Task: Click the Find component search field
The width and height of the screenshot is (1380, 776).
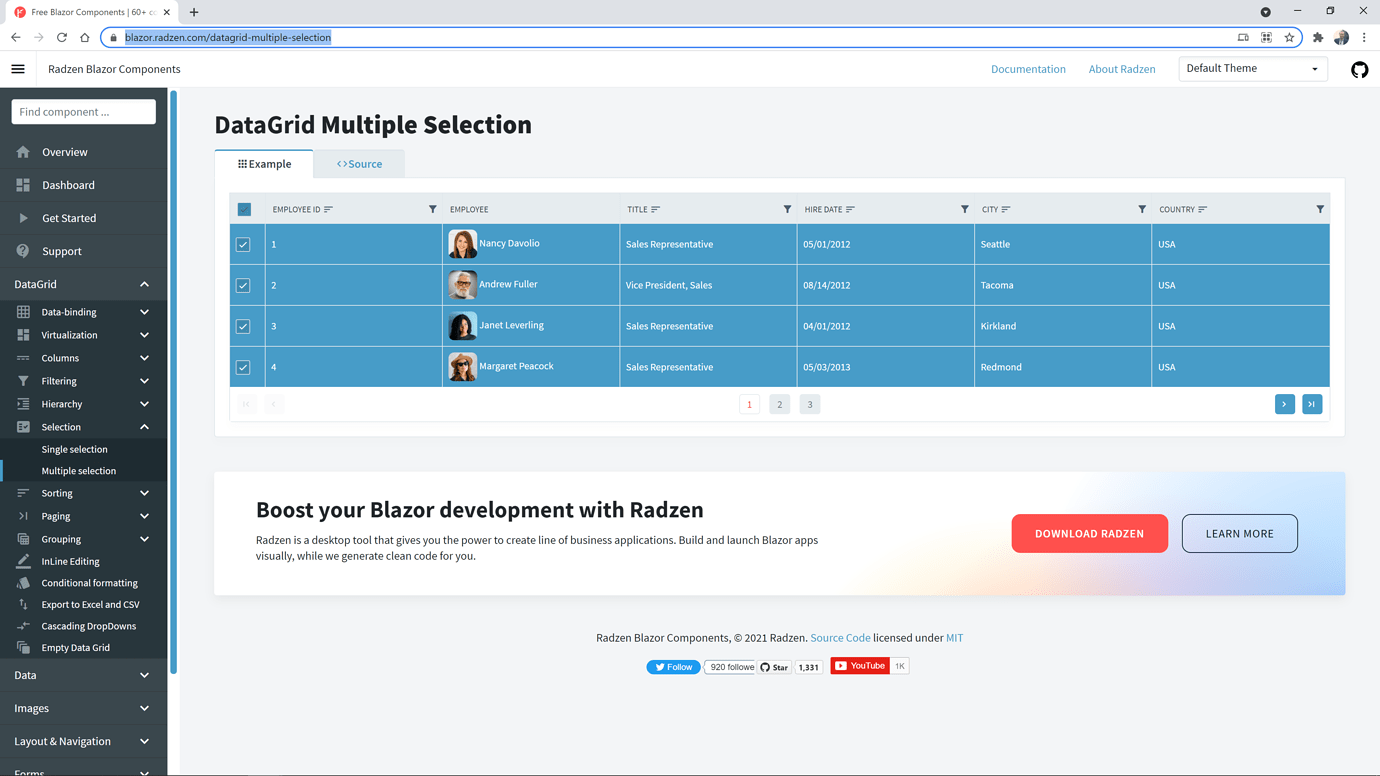Action: click(x=83, y=112)
